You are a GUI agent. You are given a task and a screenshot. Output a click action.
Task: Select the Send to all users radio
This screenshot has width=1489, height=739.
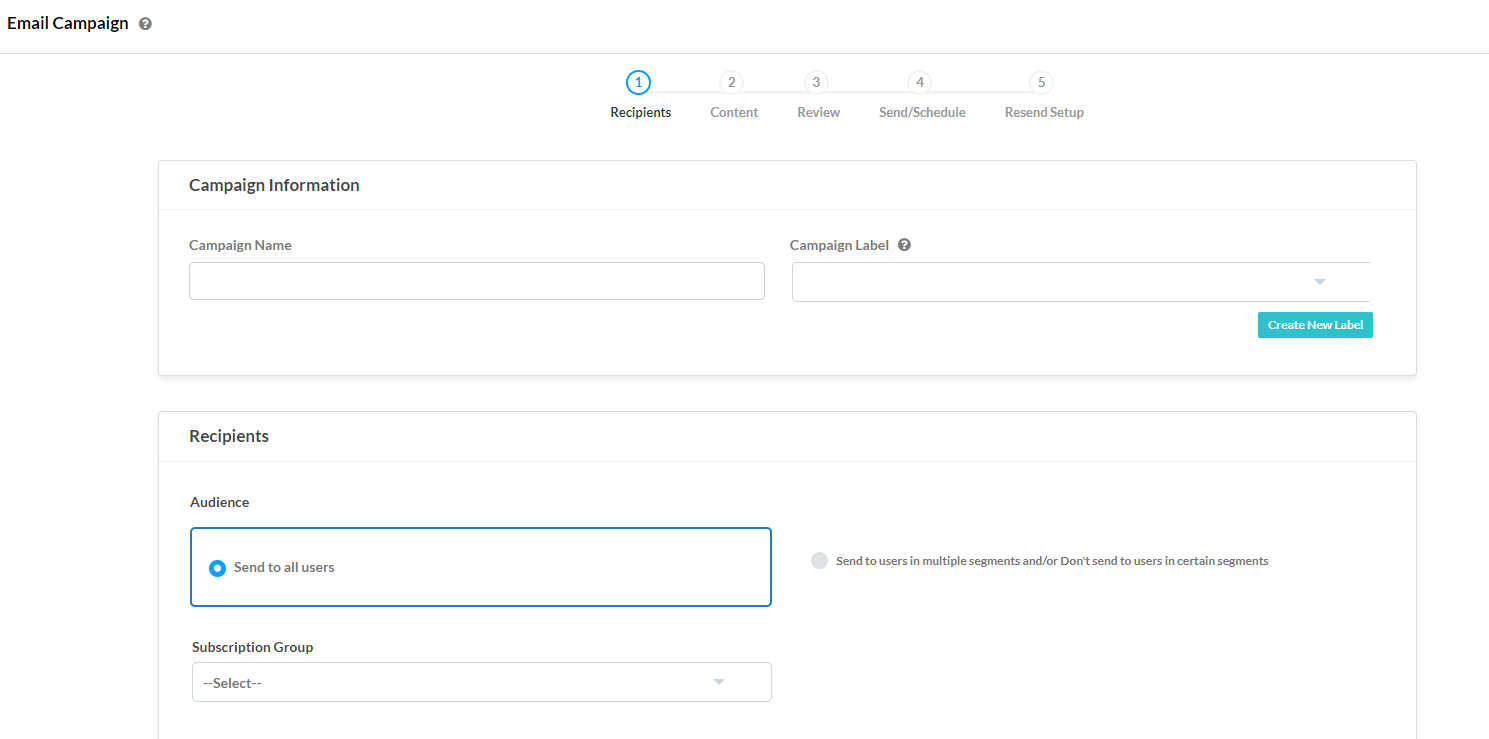(x=217, y=568)
